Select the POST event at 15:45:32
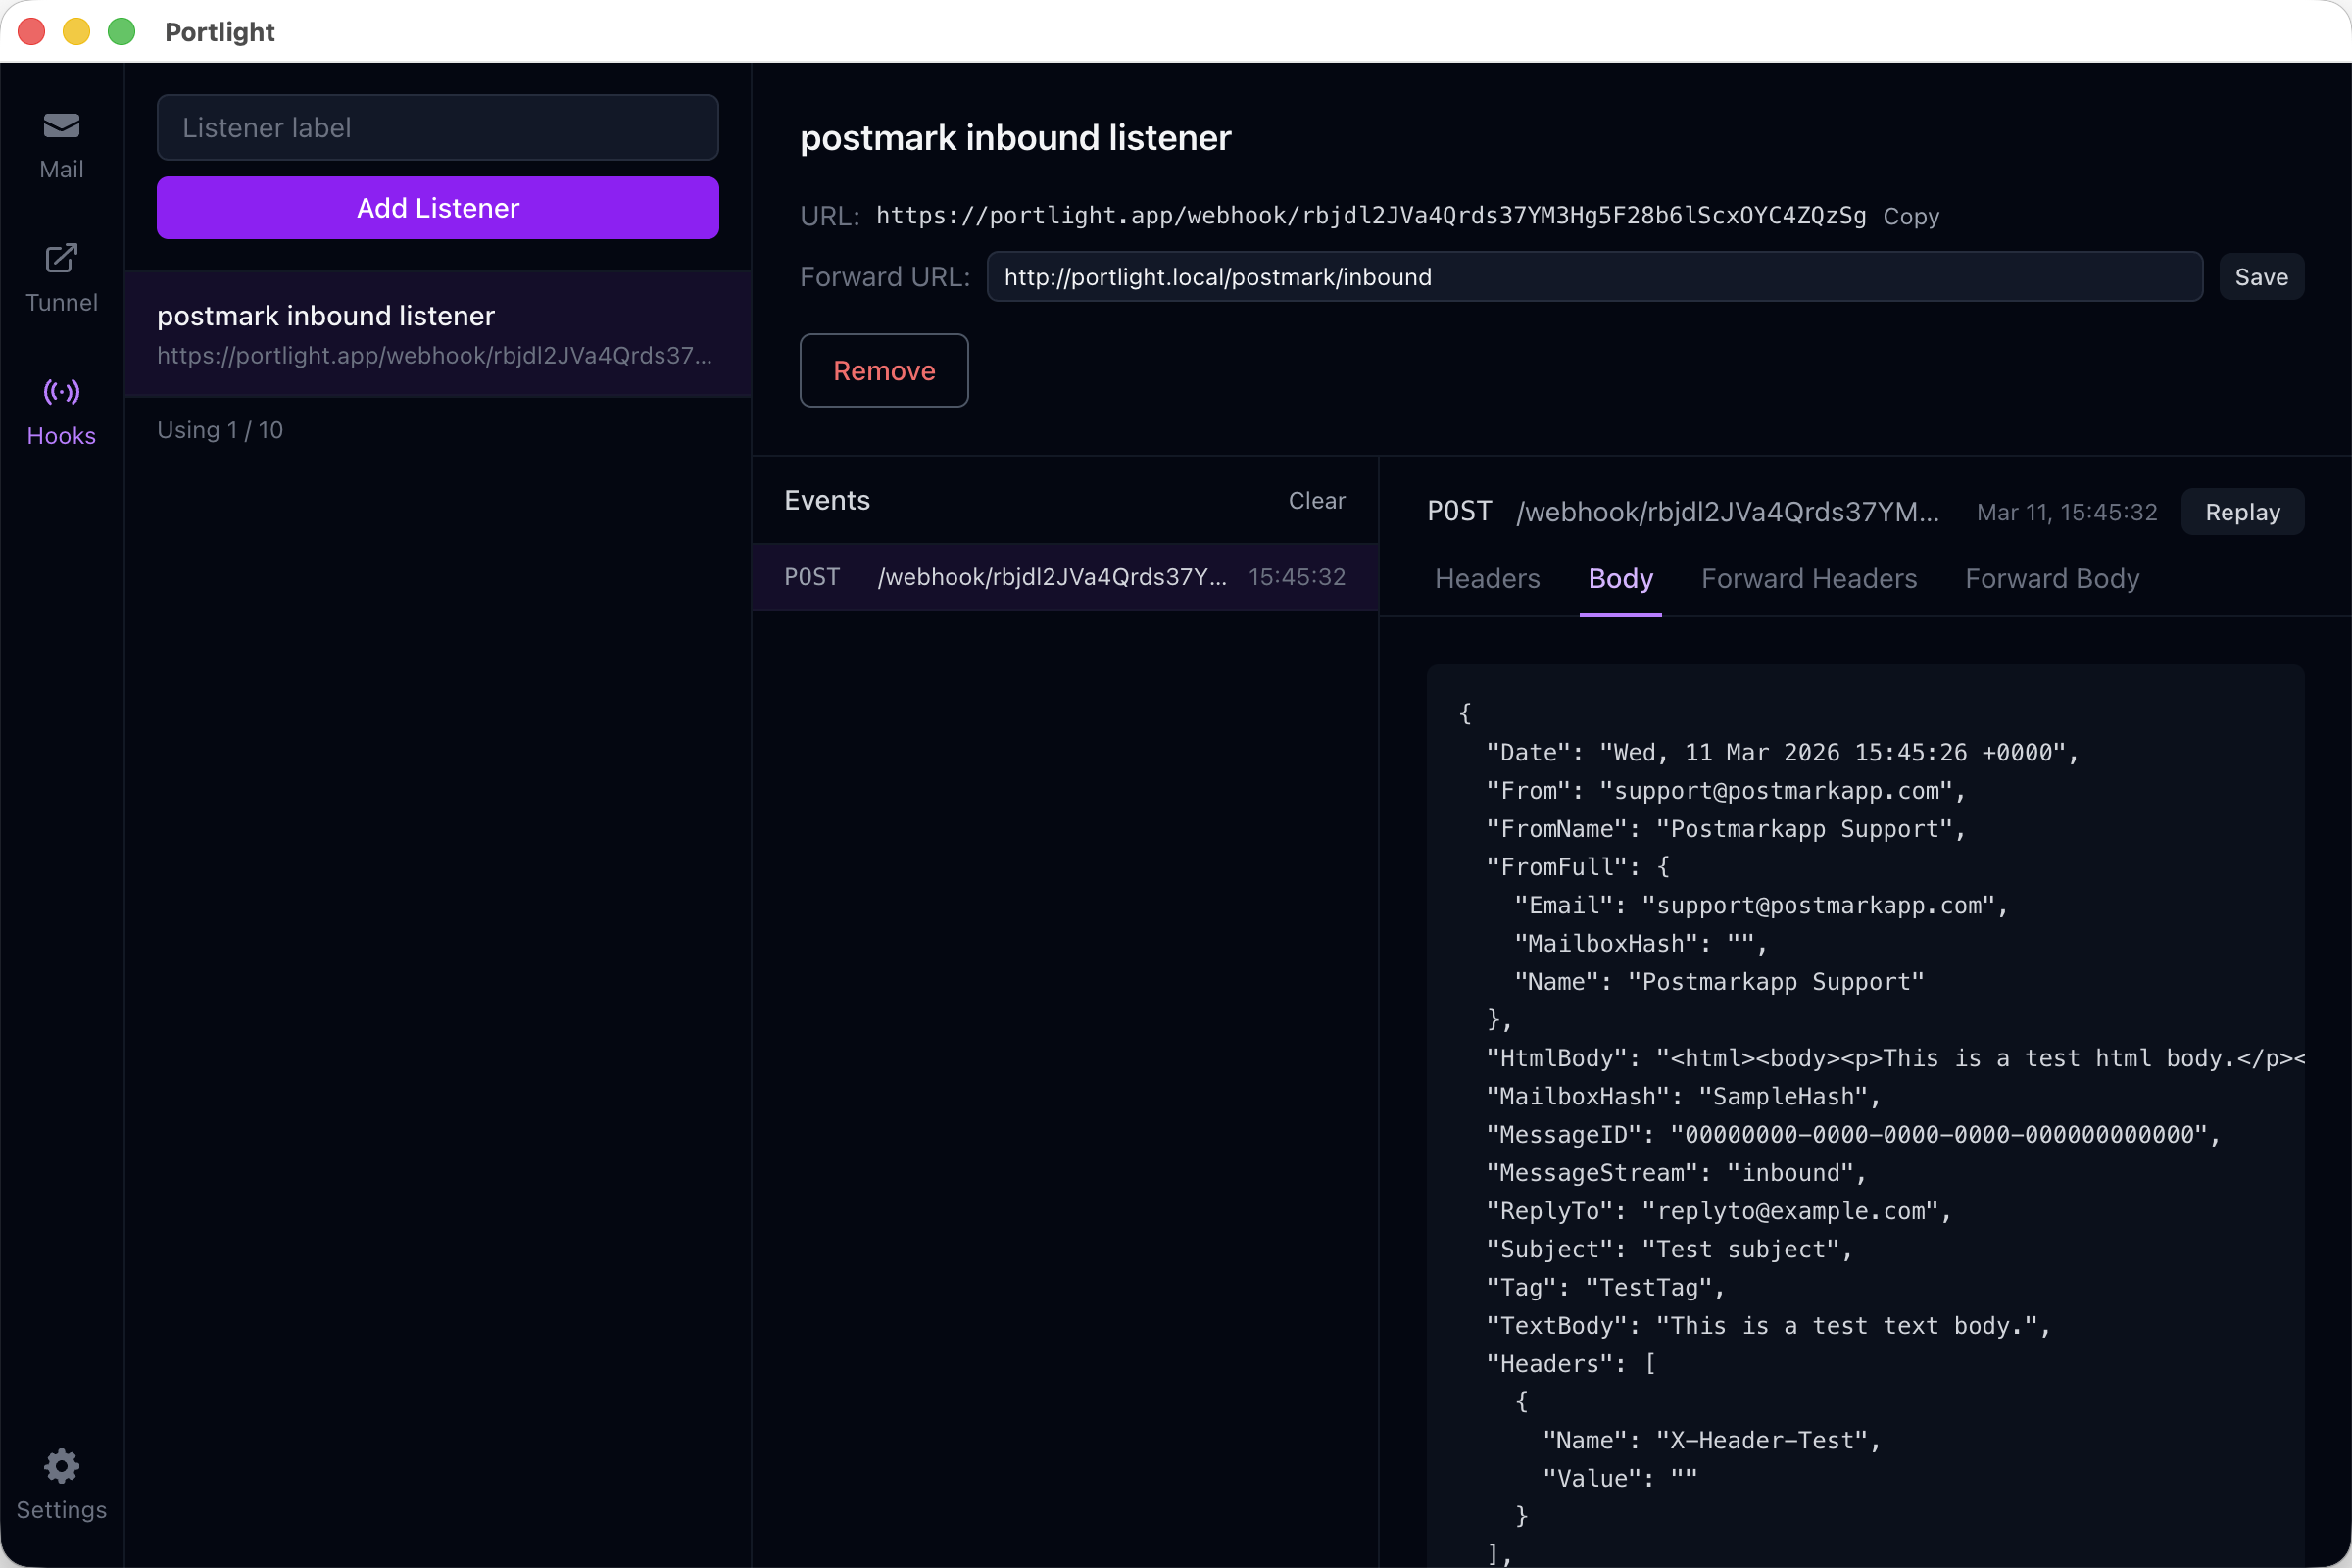The height and width of the screenshot is (1568, 2352). click(x=1064, y=577)
